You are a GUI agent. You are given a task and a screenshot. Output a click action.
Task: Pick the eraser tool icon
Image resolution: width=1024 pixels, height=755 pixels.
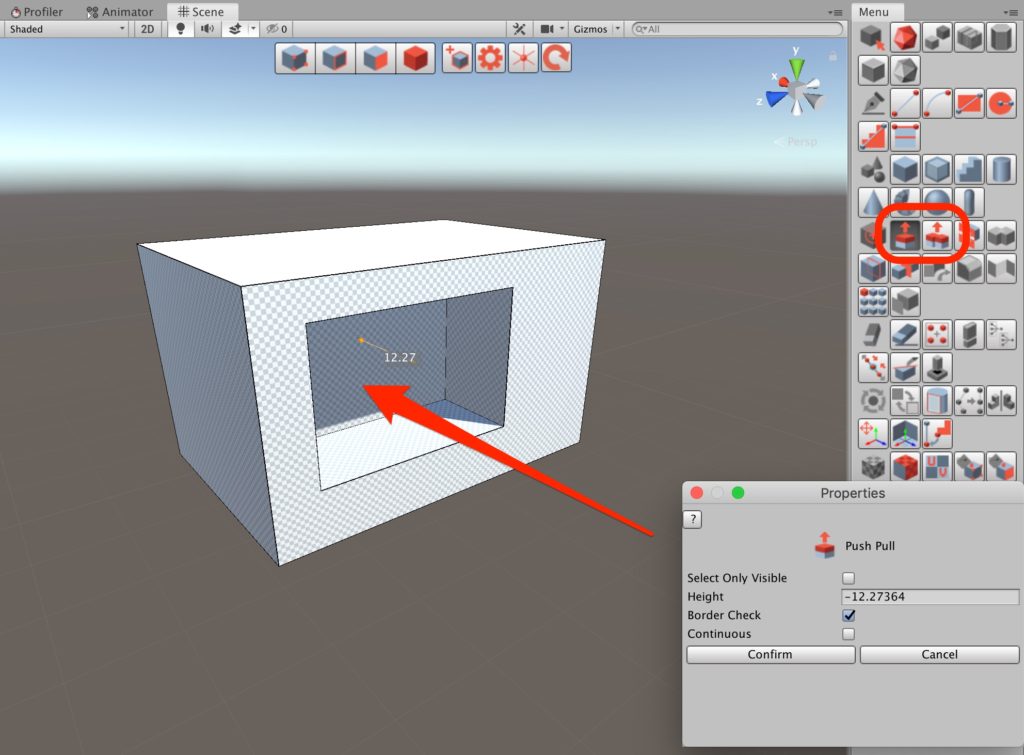point(905,334)
